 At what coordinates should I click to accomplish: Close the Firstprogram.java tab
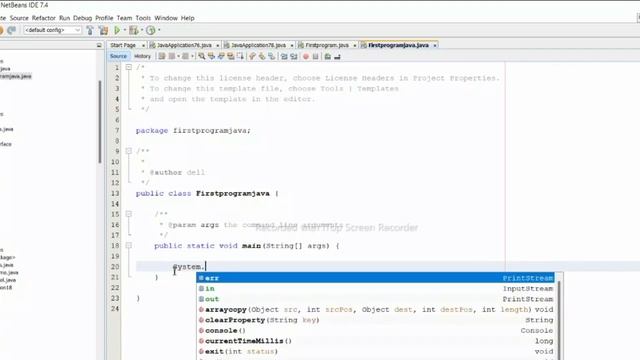(355, 45)
